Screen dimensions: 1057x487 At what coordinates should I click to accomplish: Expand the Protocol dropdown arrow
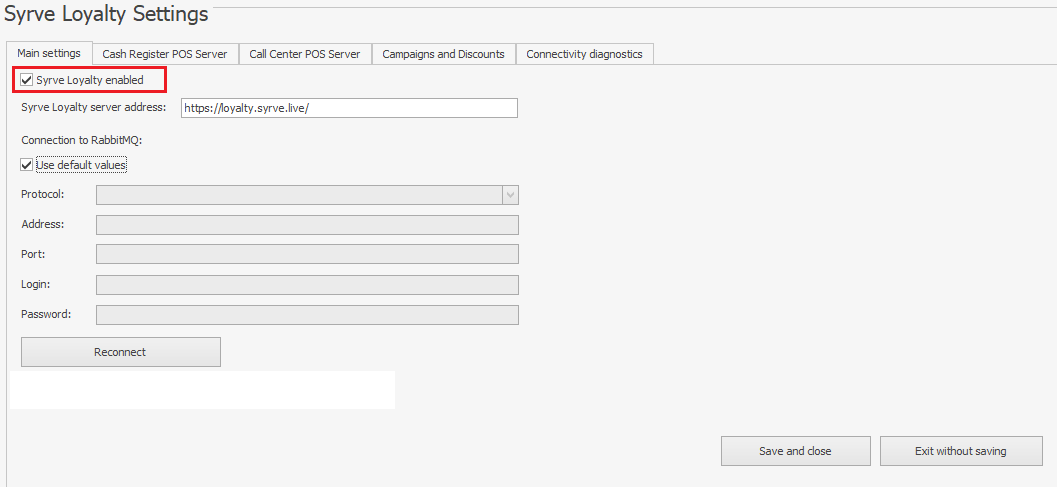[510, 195]
